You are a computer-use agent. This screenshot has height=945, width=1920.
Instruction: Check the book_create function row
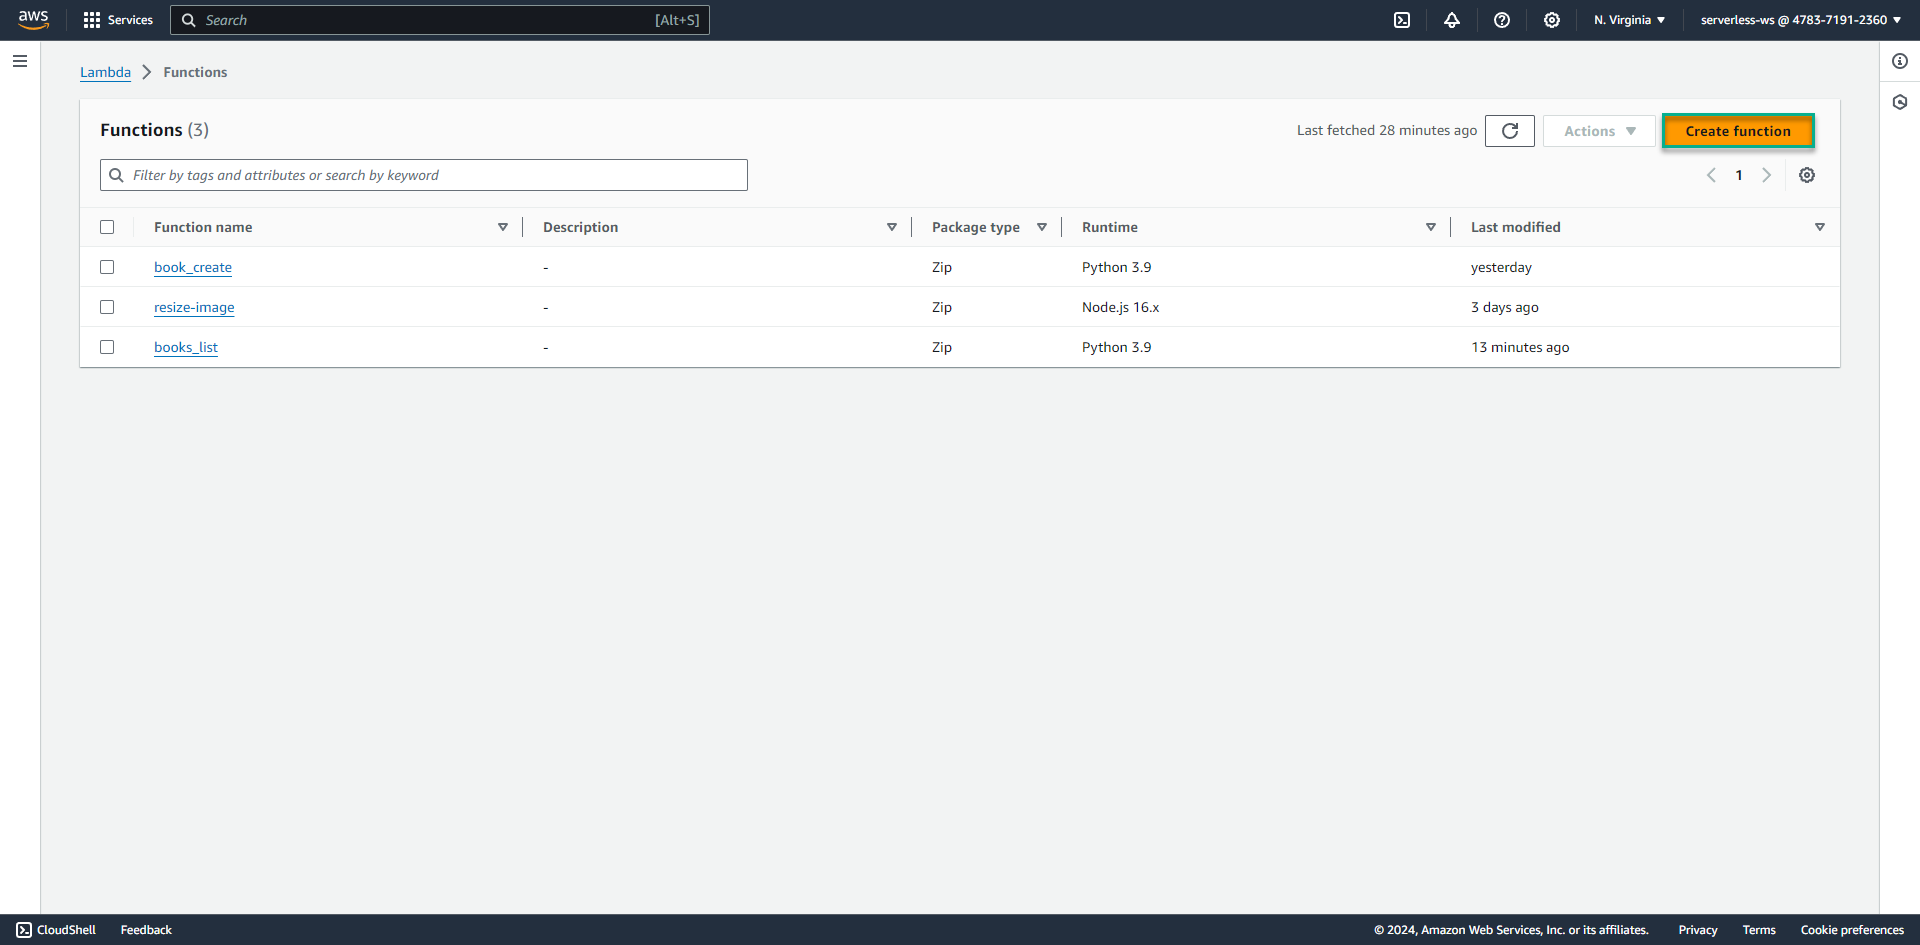(107, 267)
